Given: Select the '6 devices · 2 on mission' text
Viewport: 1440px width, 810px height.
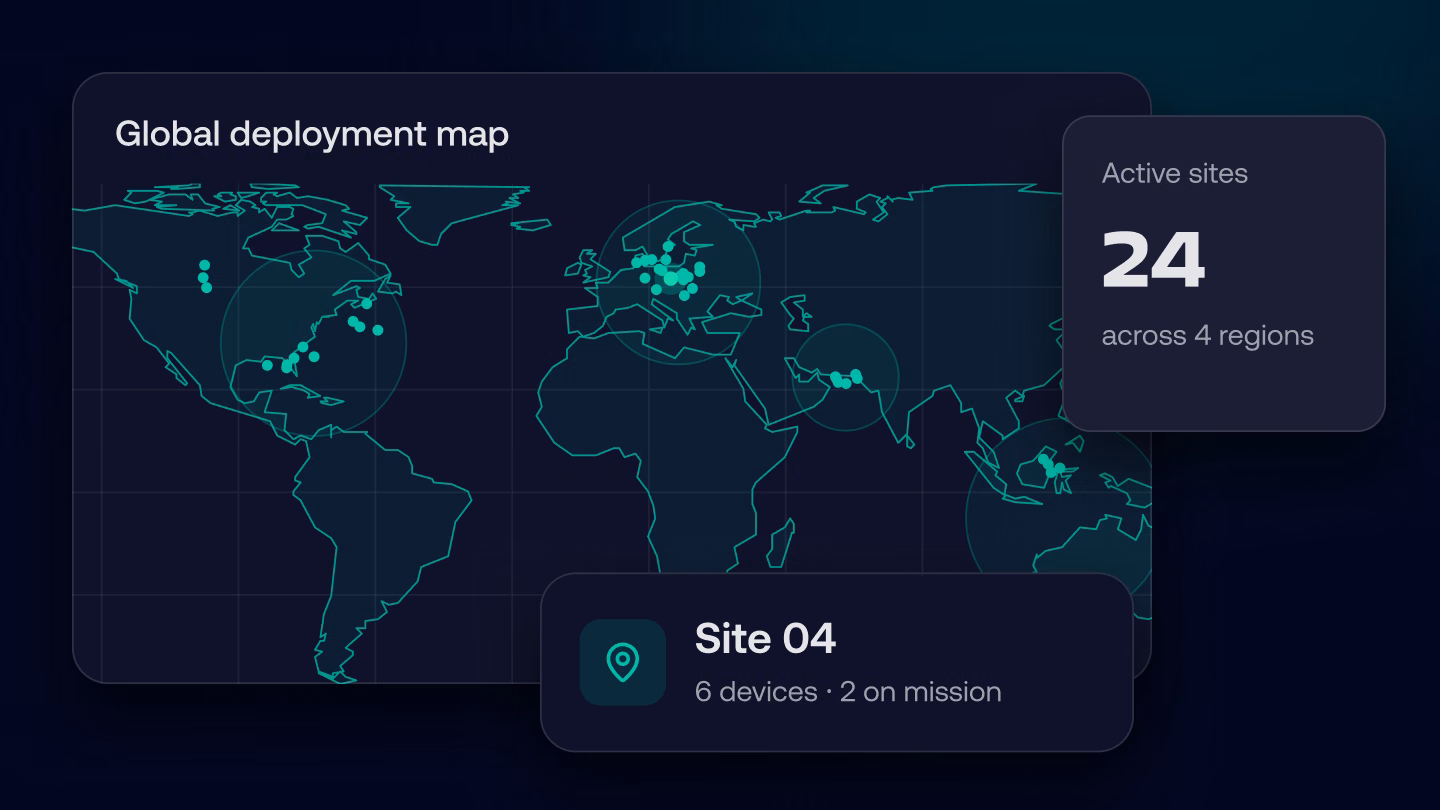Looking at the screenshot, I should coord(848,692).
